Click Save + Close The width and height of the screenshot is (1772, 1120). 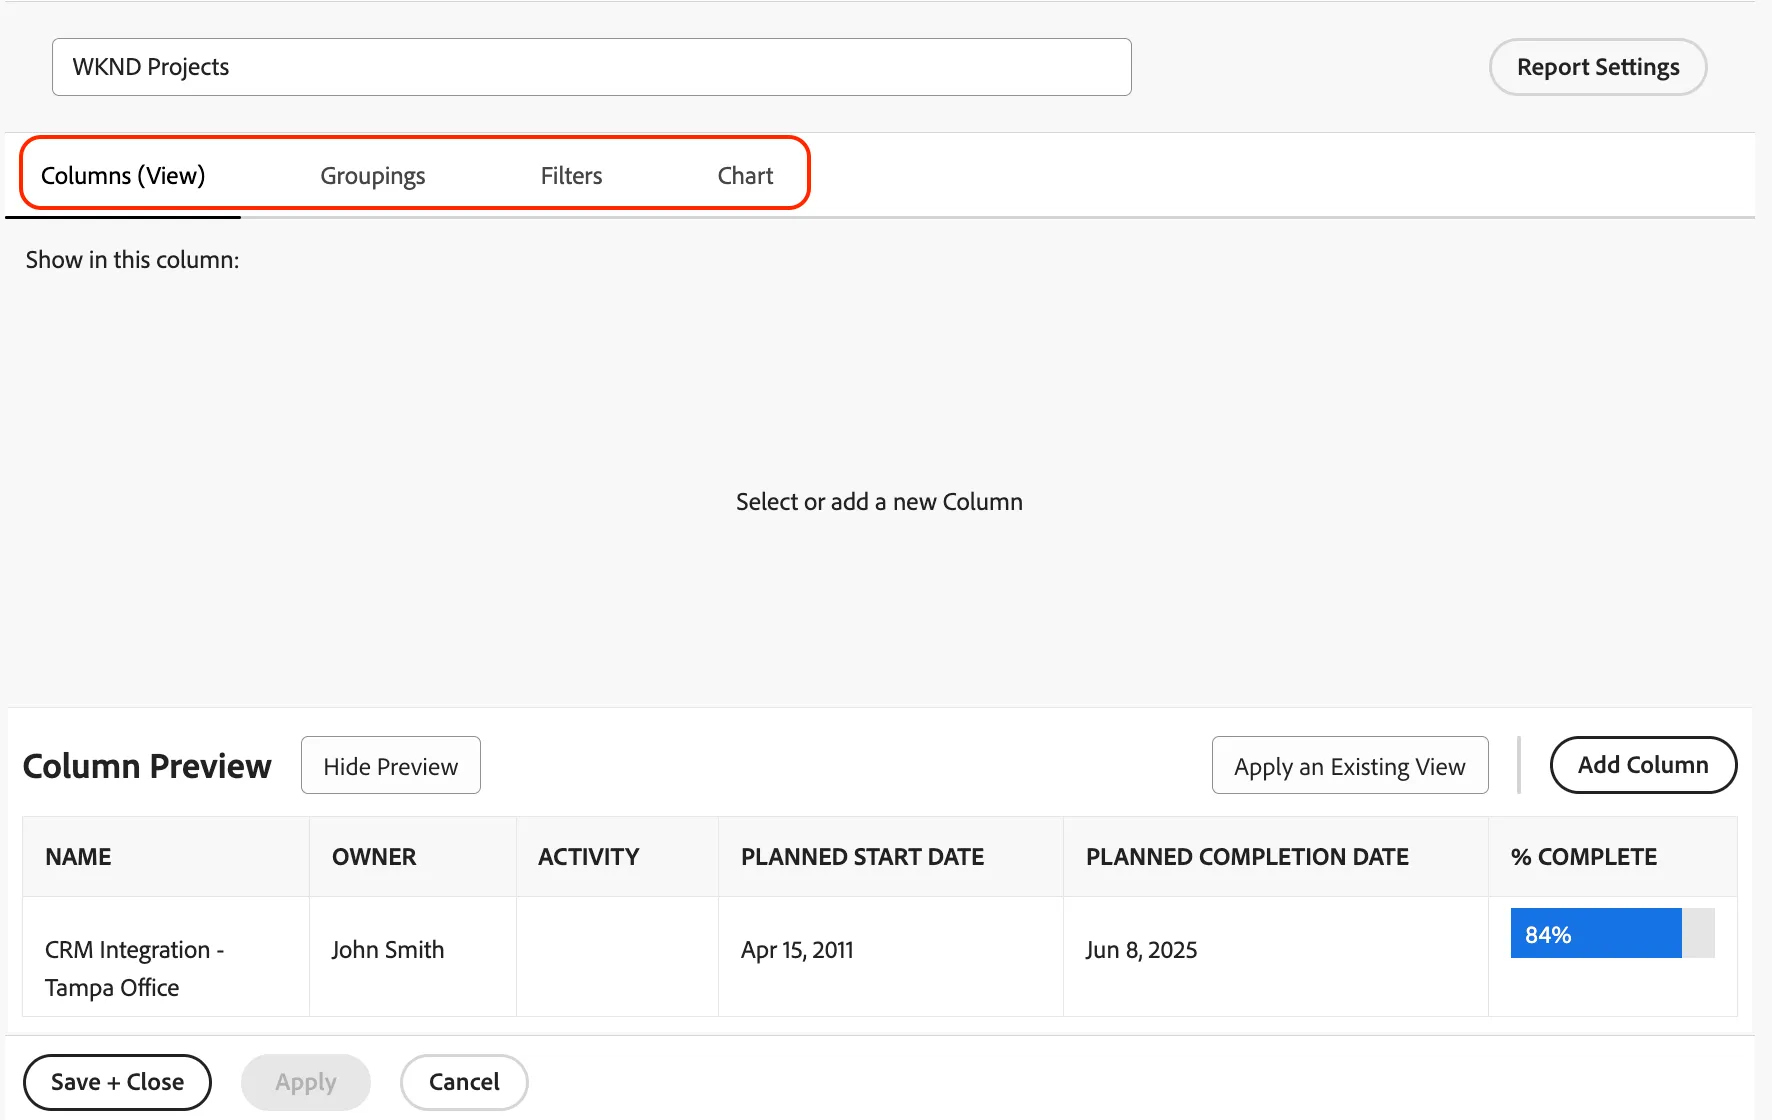117,1082
